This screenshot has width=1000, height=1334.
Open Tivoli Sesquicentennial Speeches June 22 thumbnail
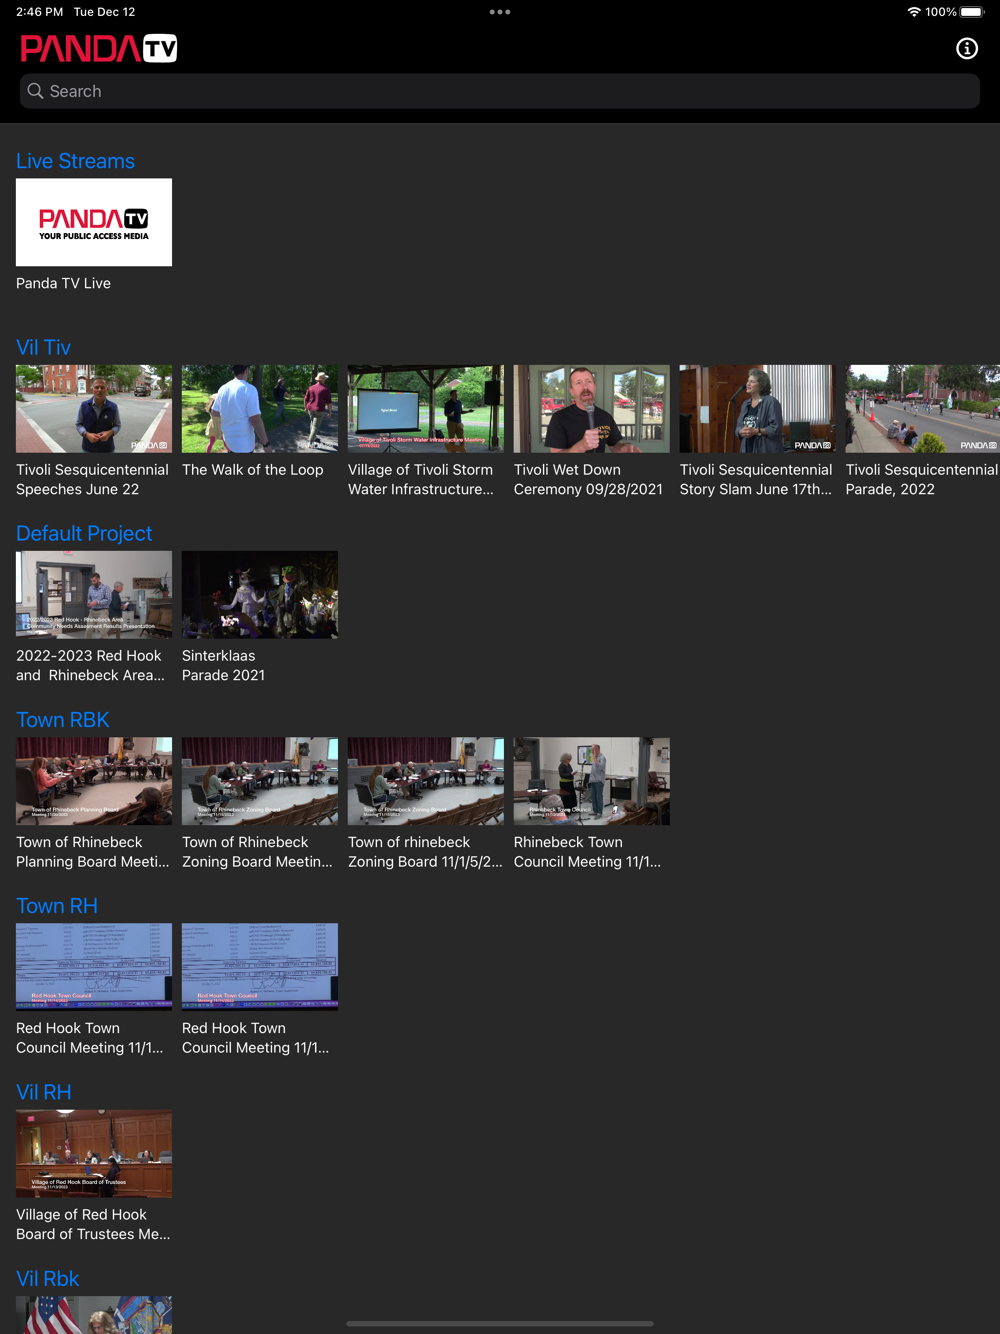pos(94,409)
